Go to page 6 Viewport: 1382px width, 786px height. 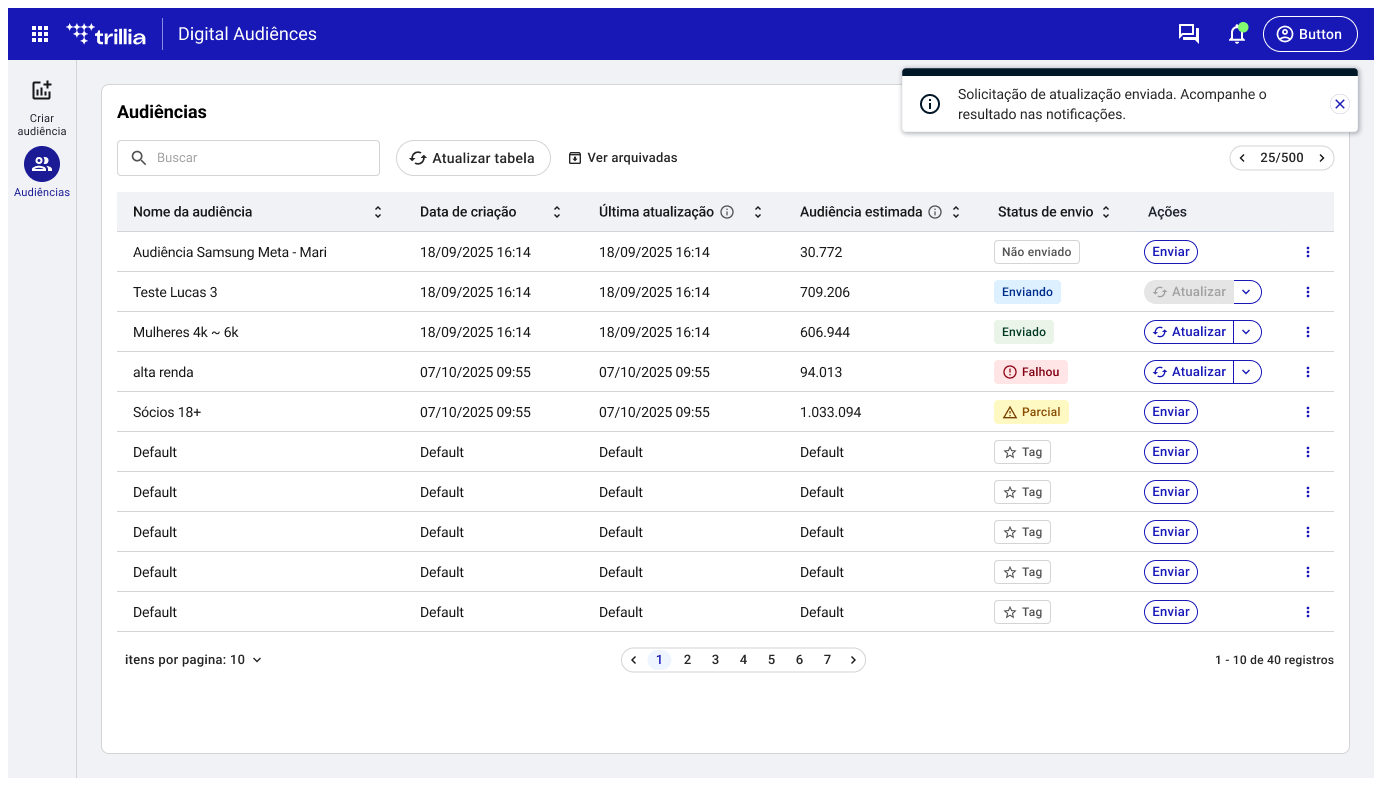800,660
